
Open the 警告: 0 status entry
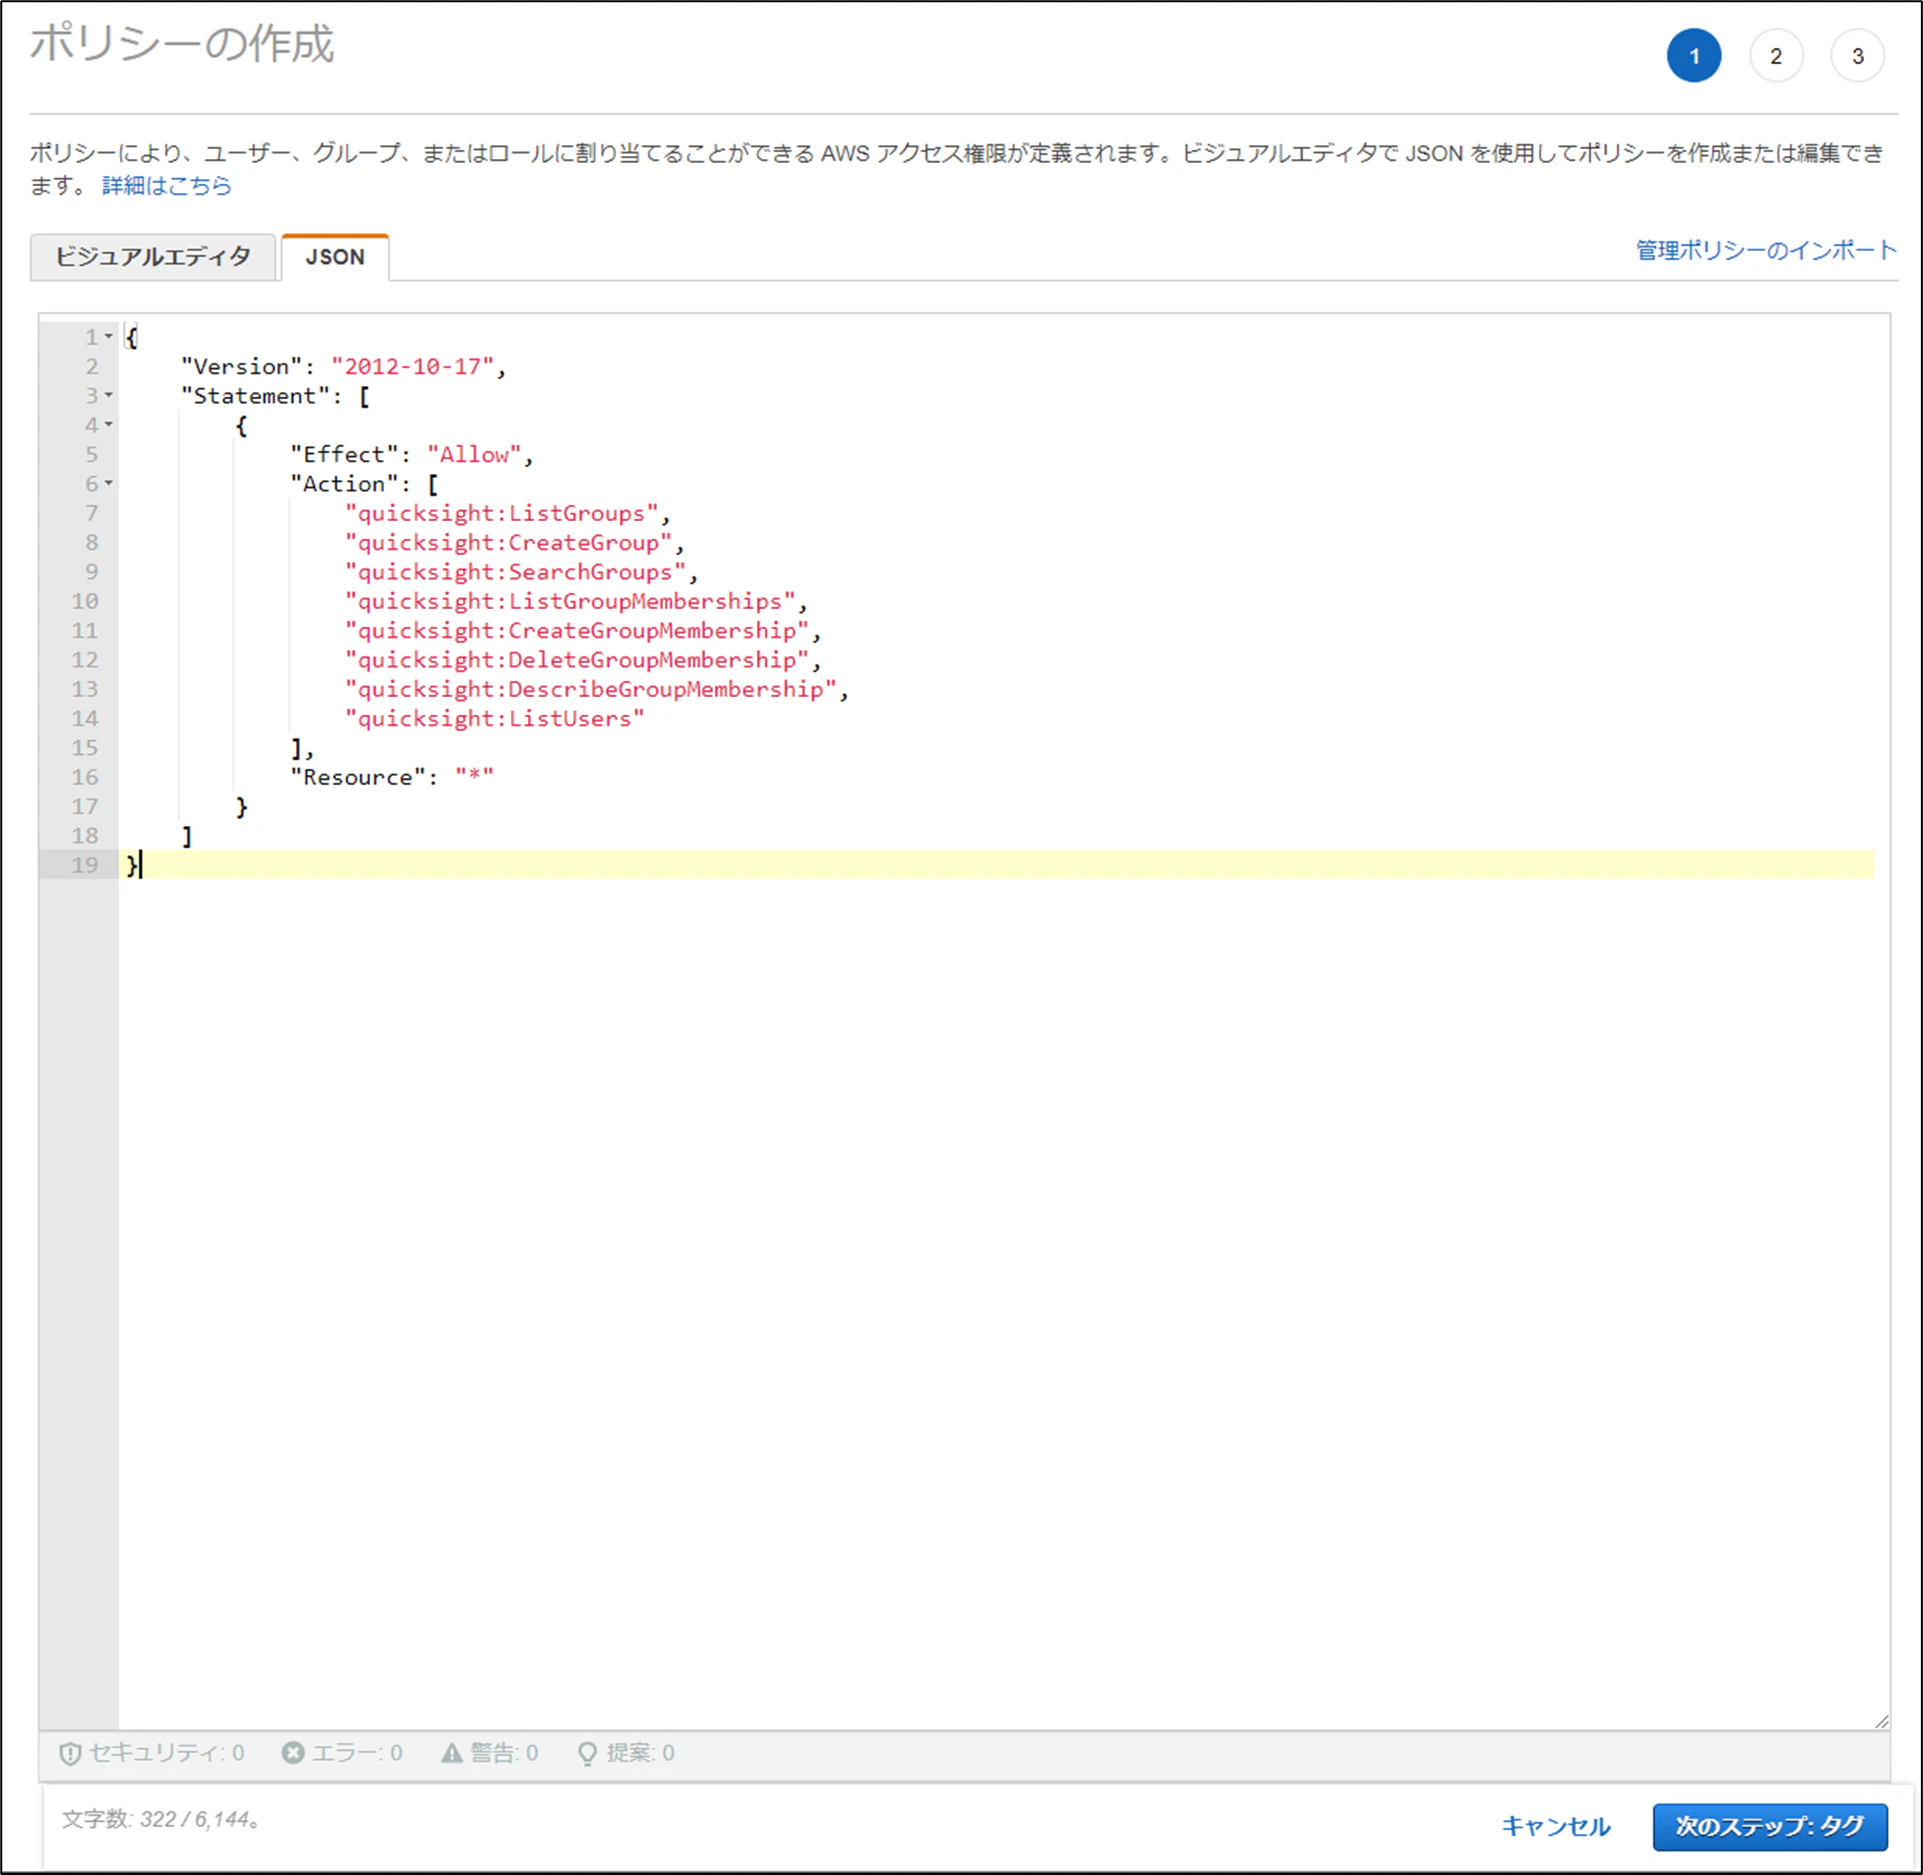pyautogui.click(x=489, y=1752)
